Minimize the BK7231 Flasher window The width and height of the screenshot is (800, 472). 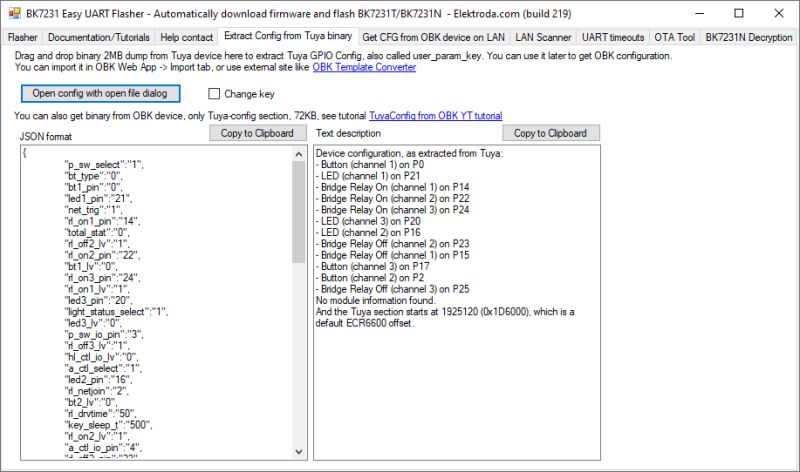coord(699,14)
